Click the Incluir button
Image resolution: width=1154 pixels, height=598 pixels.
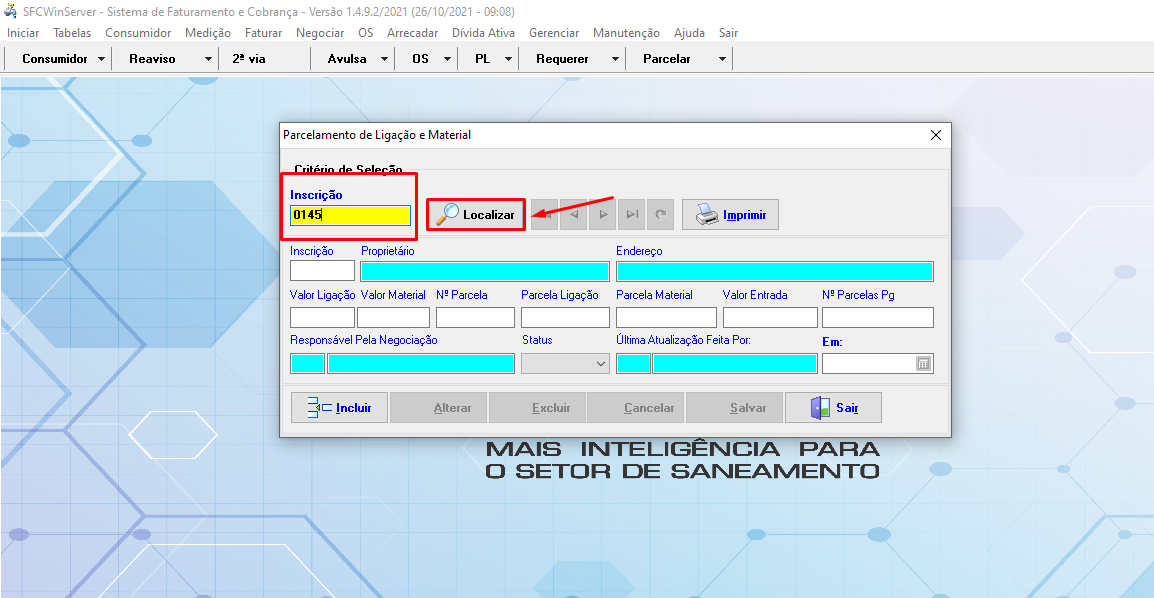(339, 408)
